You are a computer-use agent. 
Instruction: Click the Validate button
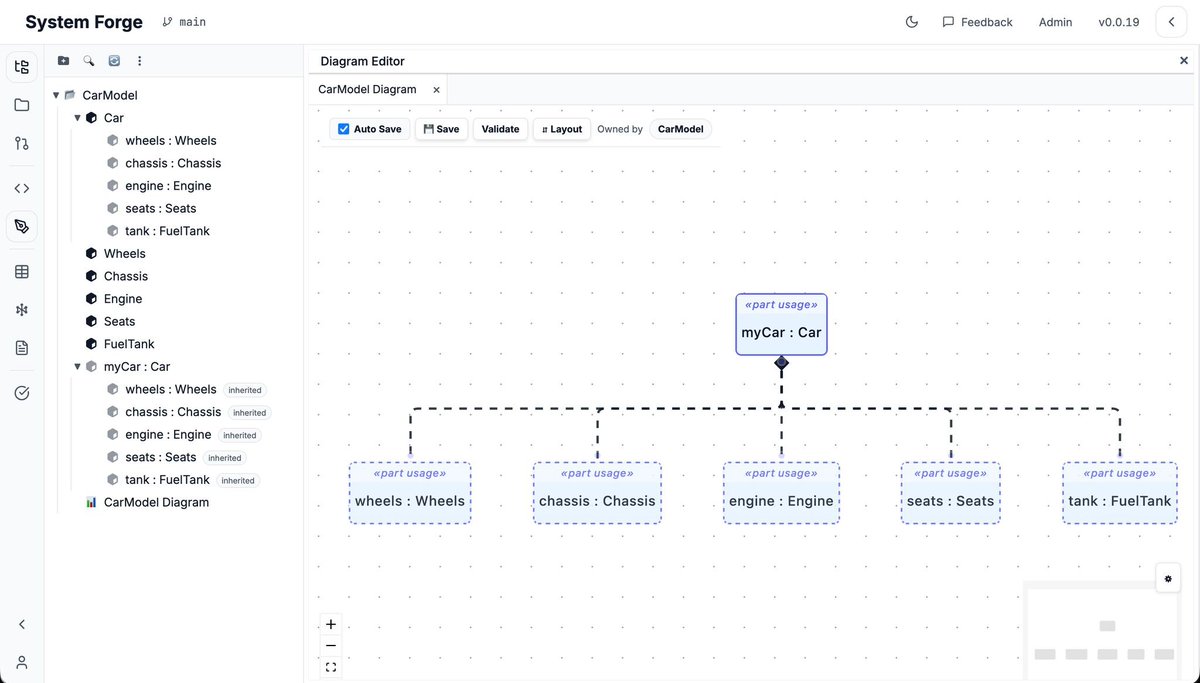[500, 128]
